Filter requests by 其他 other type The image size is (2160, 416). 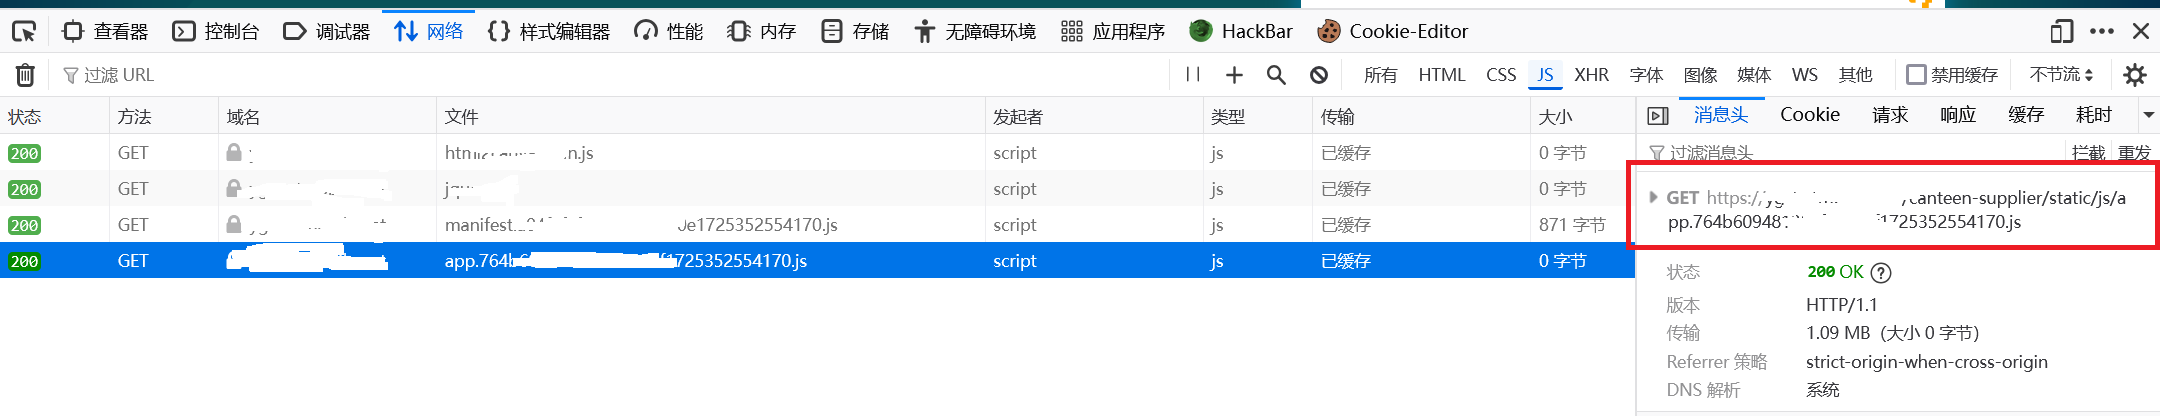[x=1855, y=75]
